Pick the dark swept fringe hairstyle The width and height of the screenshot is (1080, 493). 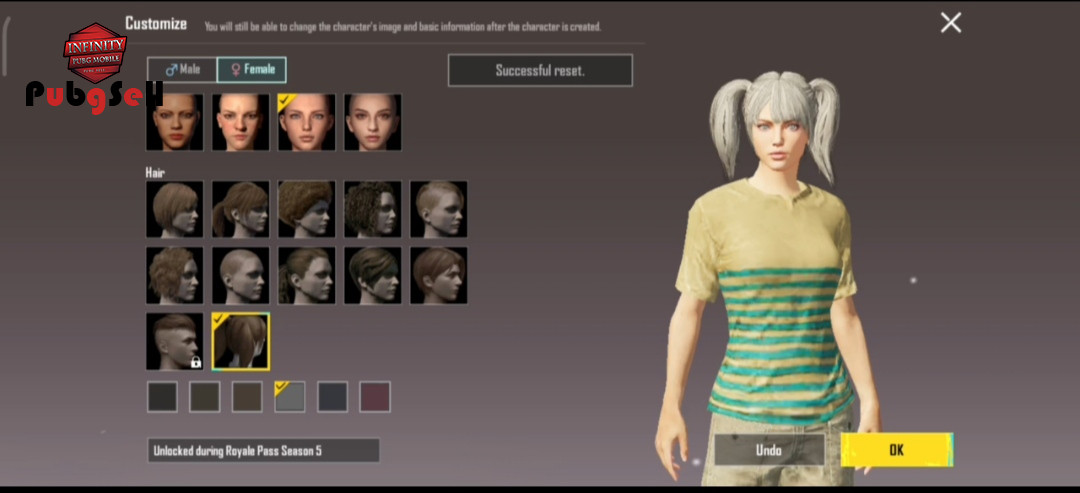tap(373, 275)
